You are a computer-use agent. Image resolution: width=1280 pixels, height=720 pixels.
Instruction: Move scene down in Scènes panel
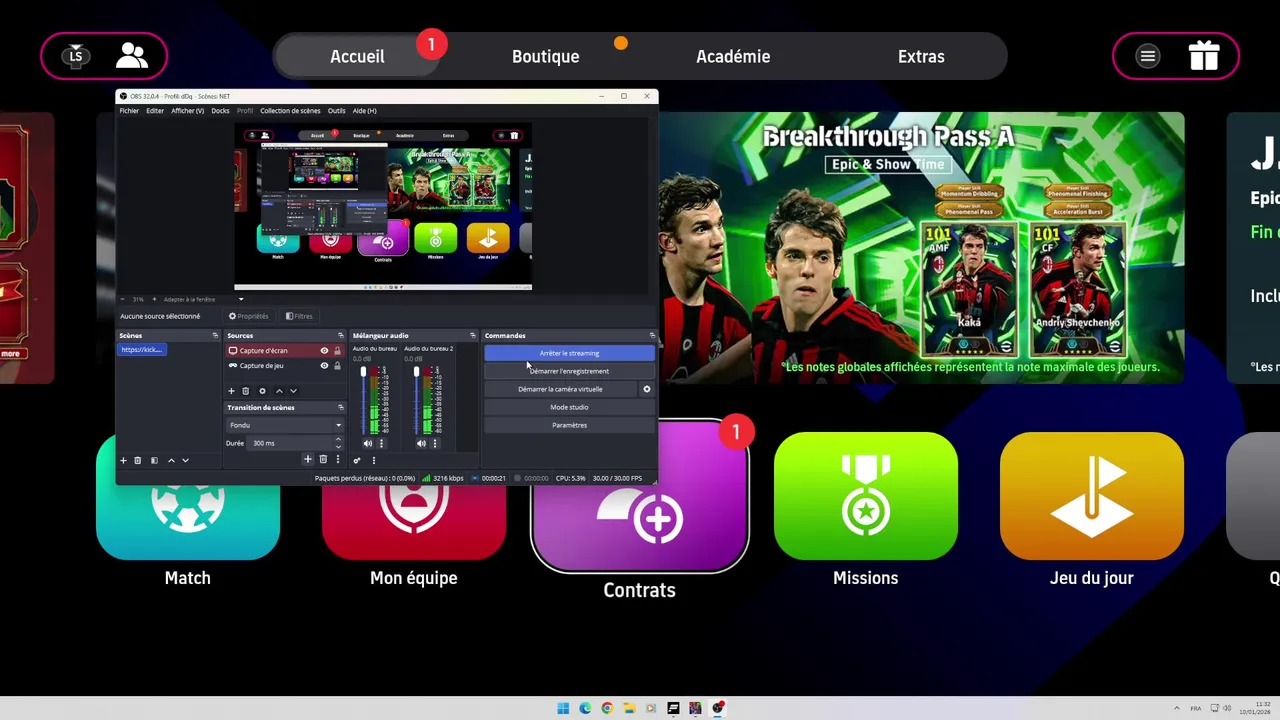[185, 460]
